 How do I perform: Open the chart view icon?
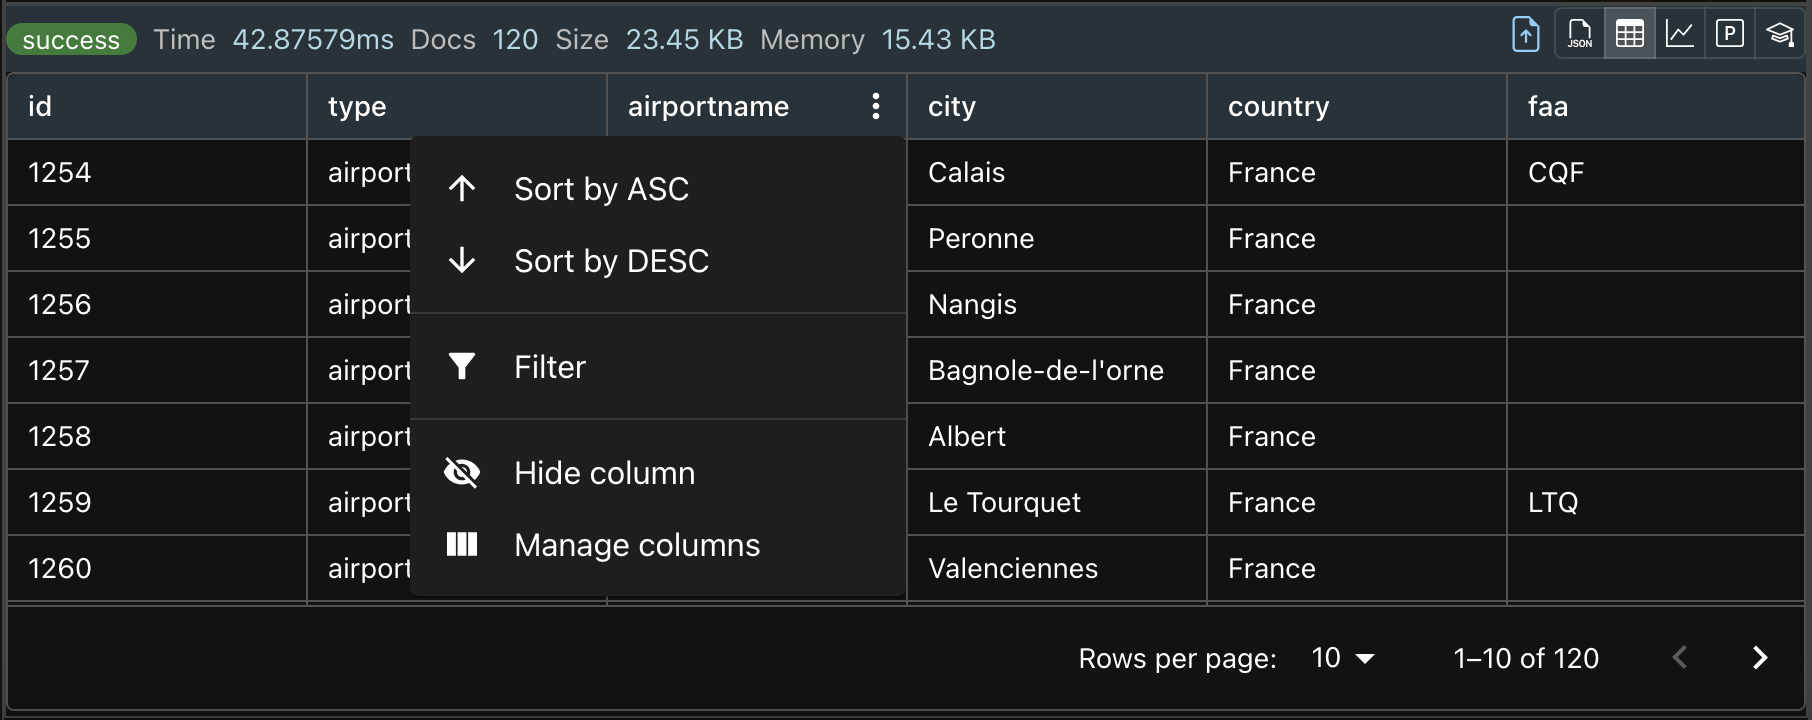1680,35
